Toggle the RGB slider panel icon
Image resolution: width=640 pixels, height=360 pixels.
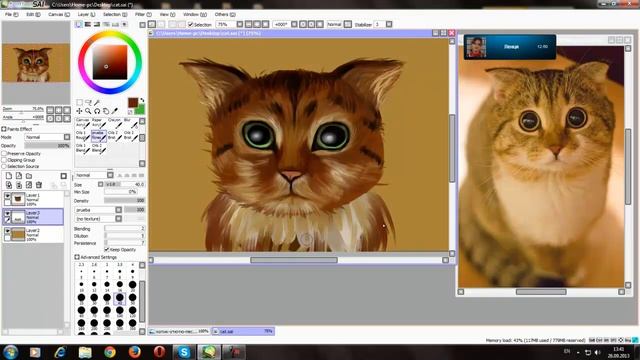88,24
